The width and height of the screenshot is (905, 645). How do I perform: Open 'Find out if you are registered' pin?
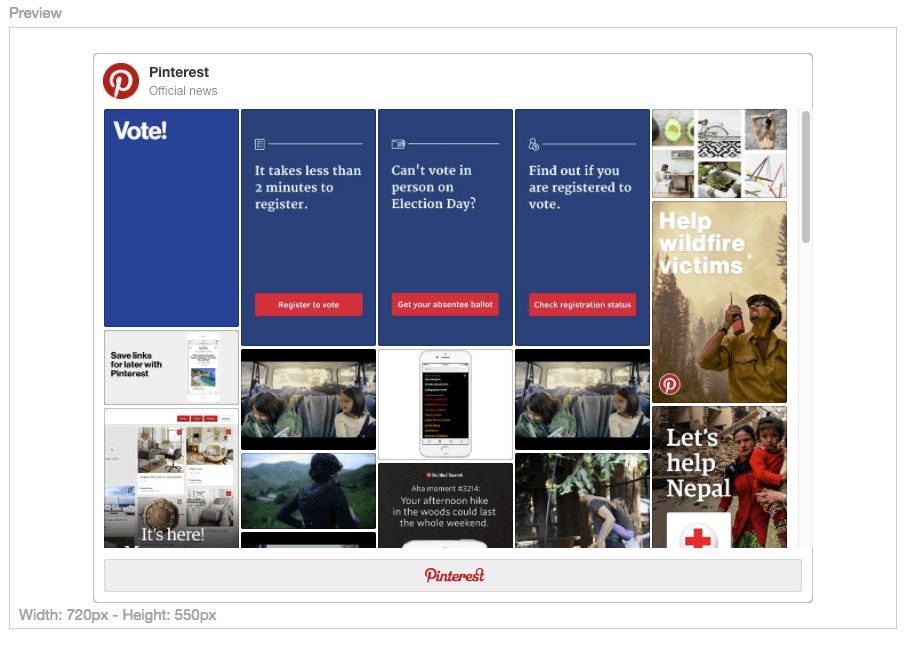582,227
